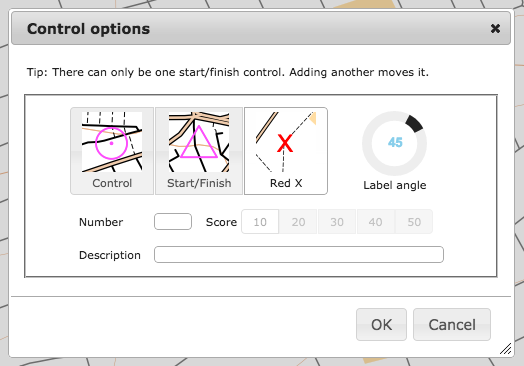Screen dimensions: 524x366
Task: Set score to 30
Action: (x=337, y=222)
